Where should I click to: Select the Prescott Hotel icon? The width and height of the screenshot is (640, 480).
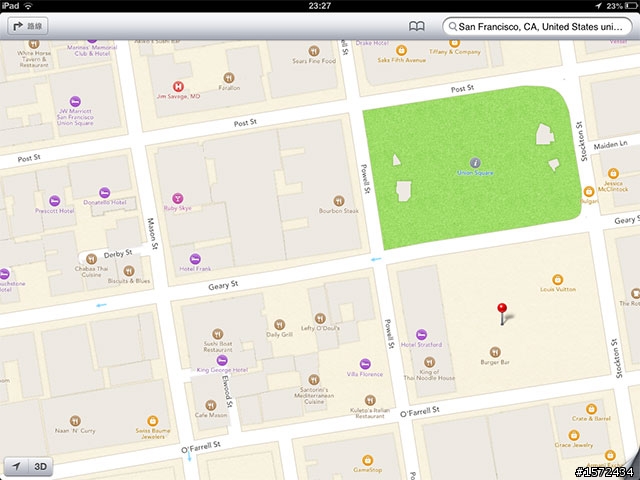click(x=55, y=201)
